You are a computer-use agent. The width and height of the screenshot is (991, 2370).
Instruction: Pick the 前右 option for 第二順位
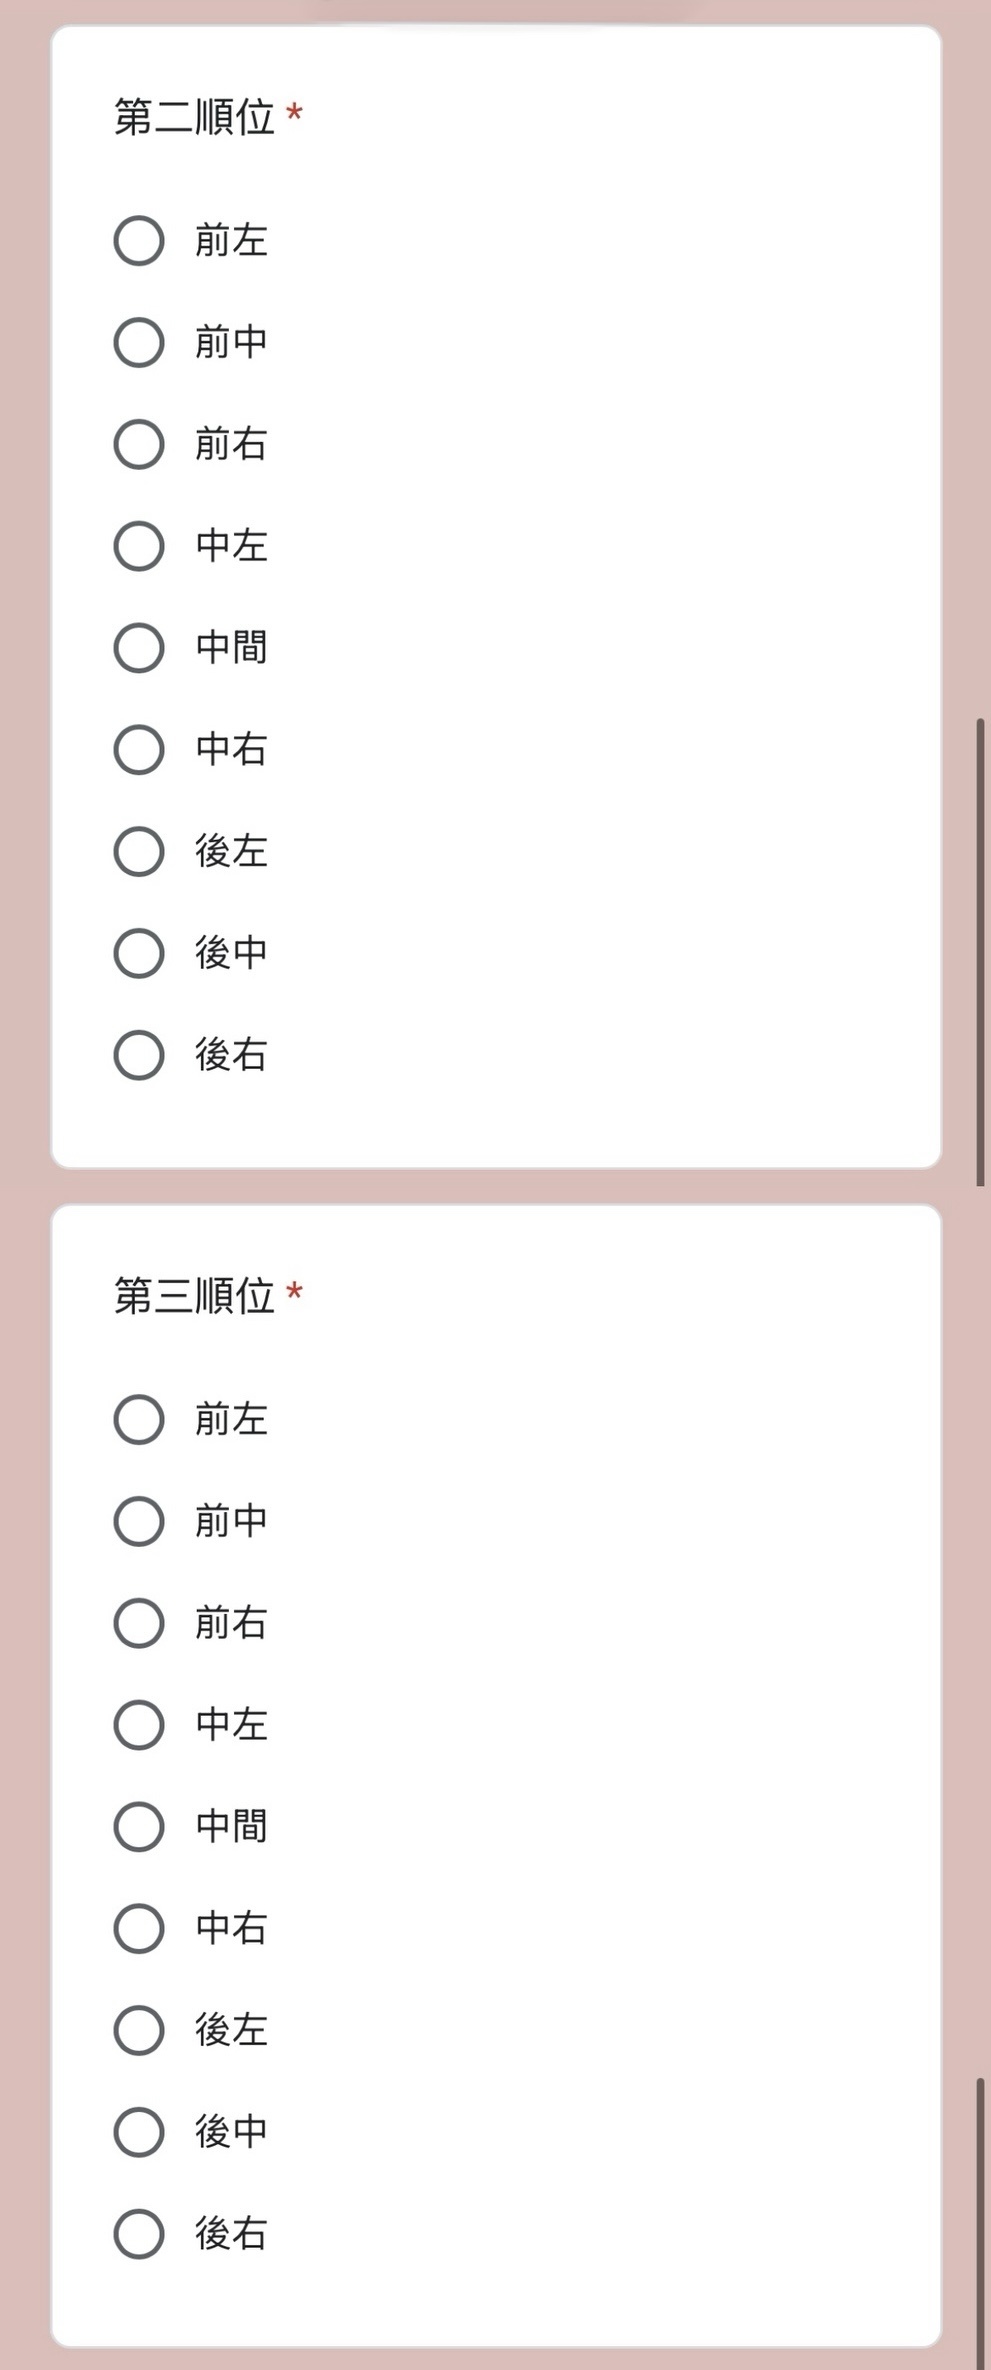(139, 444)
